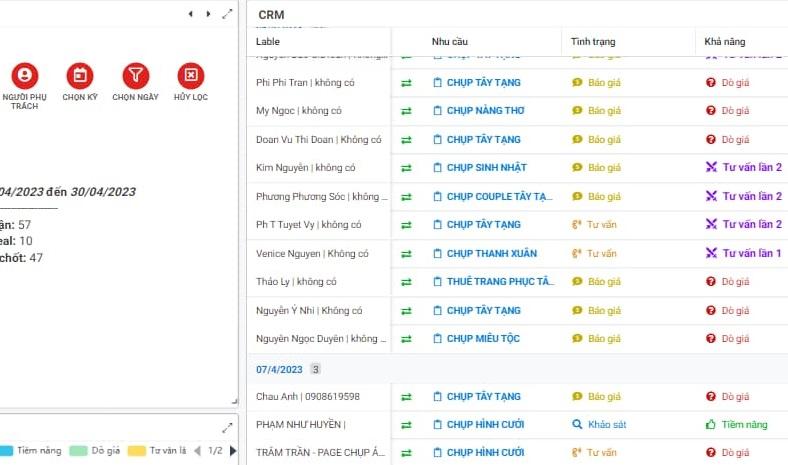Expand the bottom legend chart panel
Image resolution: width=788 pixels, height=465 pixels.
227,428
